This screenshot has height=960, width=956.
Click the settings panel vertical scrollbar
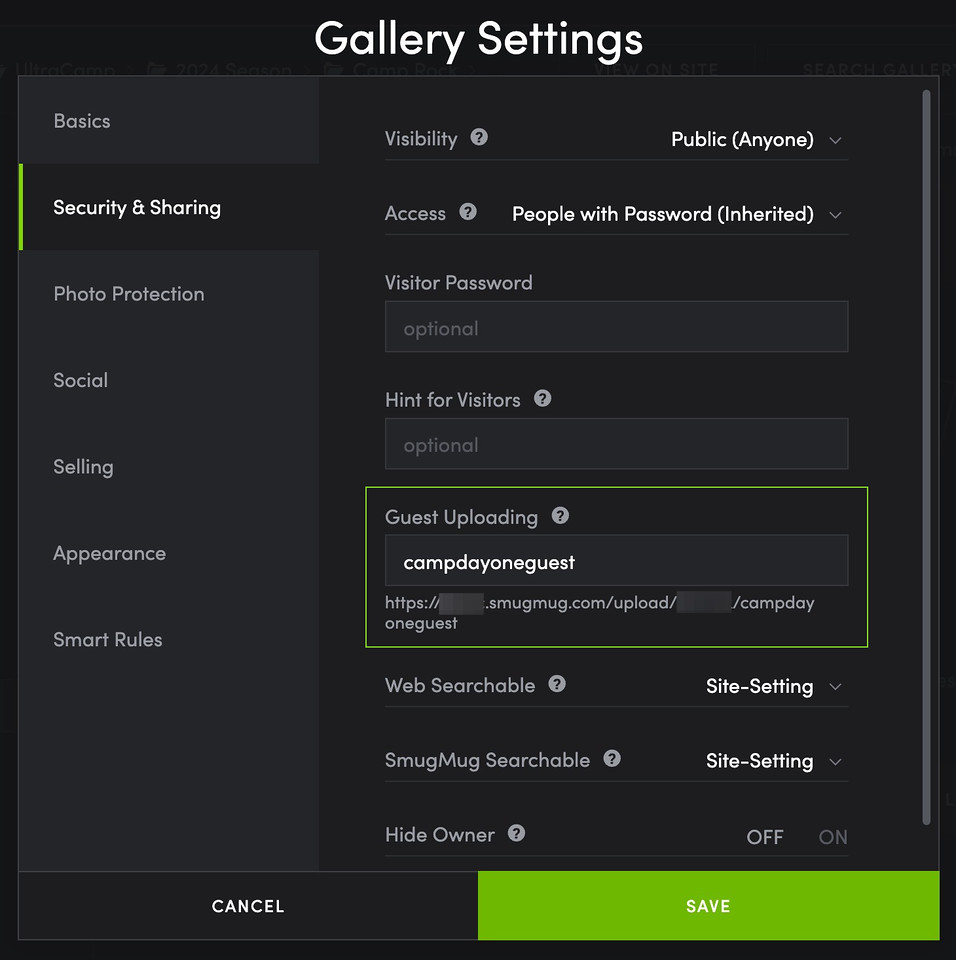pyautogui.click(x=927, y=457)
